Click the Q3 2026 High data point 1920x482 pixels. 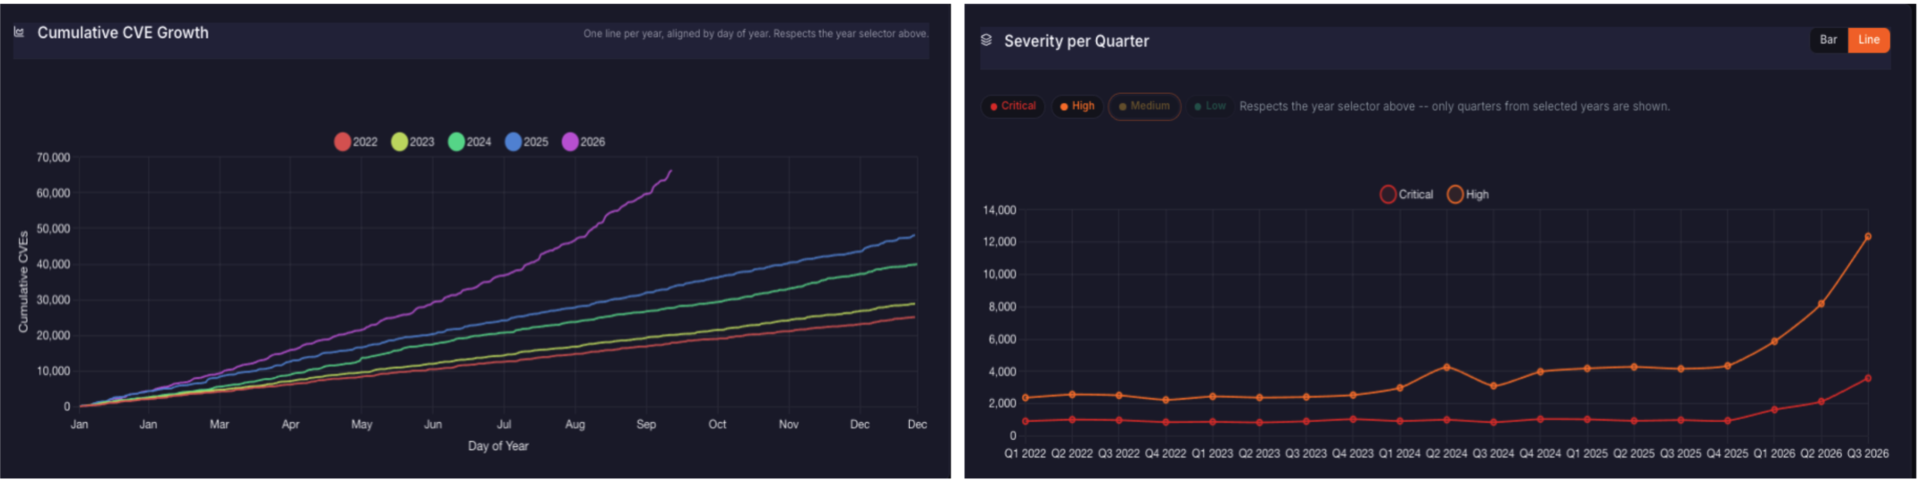tap(1868, 237)
